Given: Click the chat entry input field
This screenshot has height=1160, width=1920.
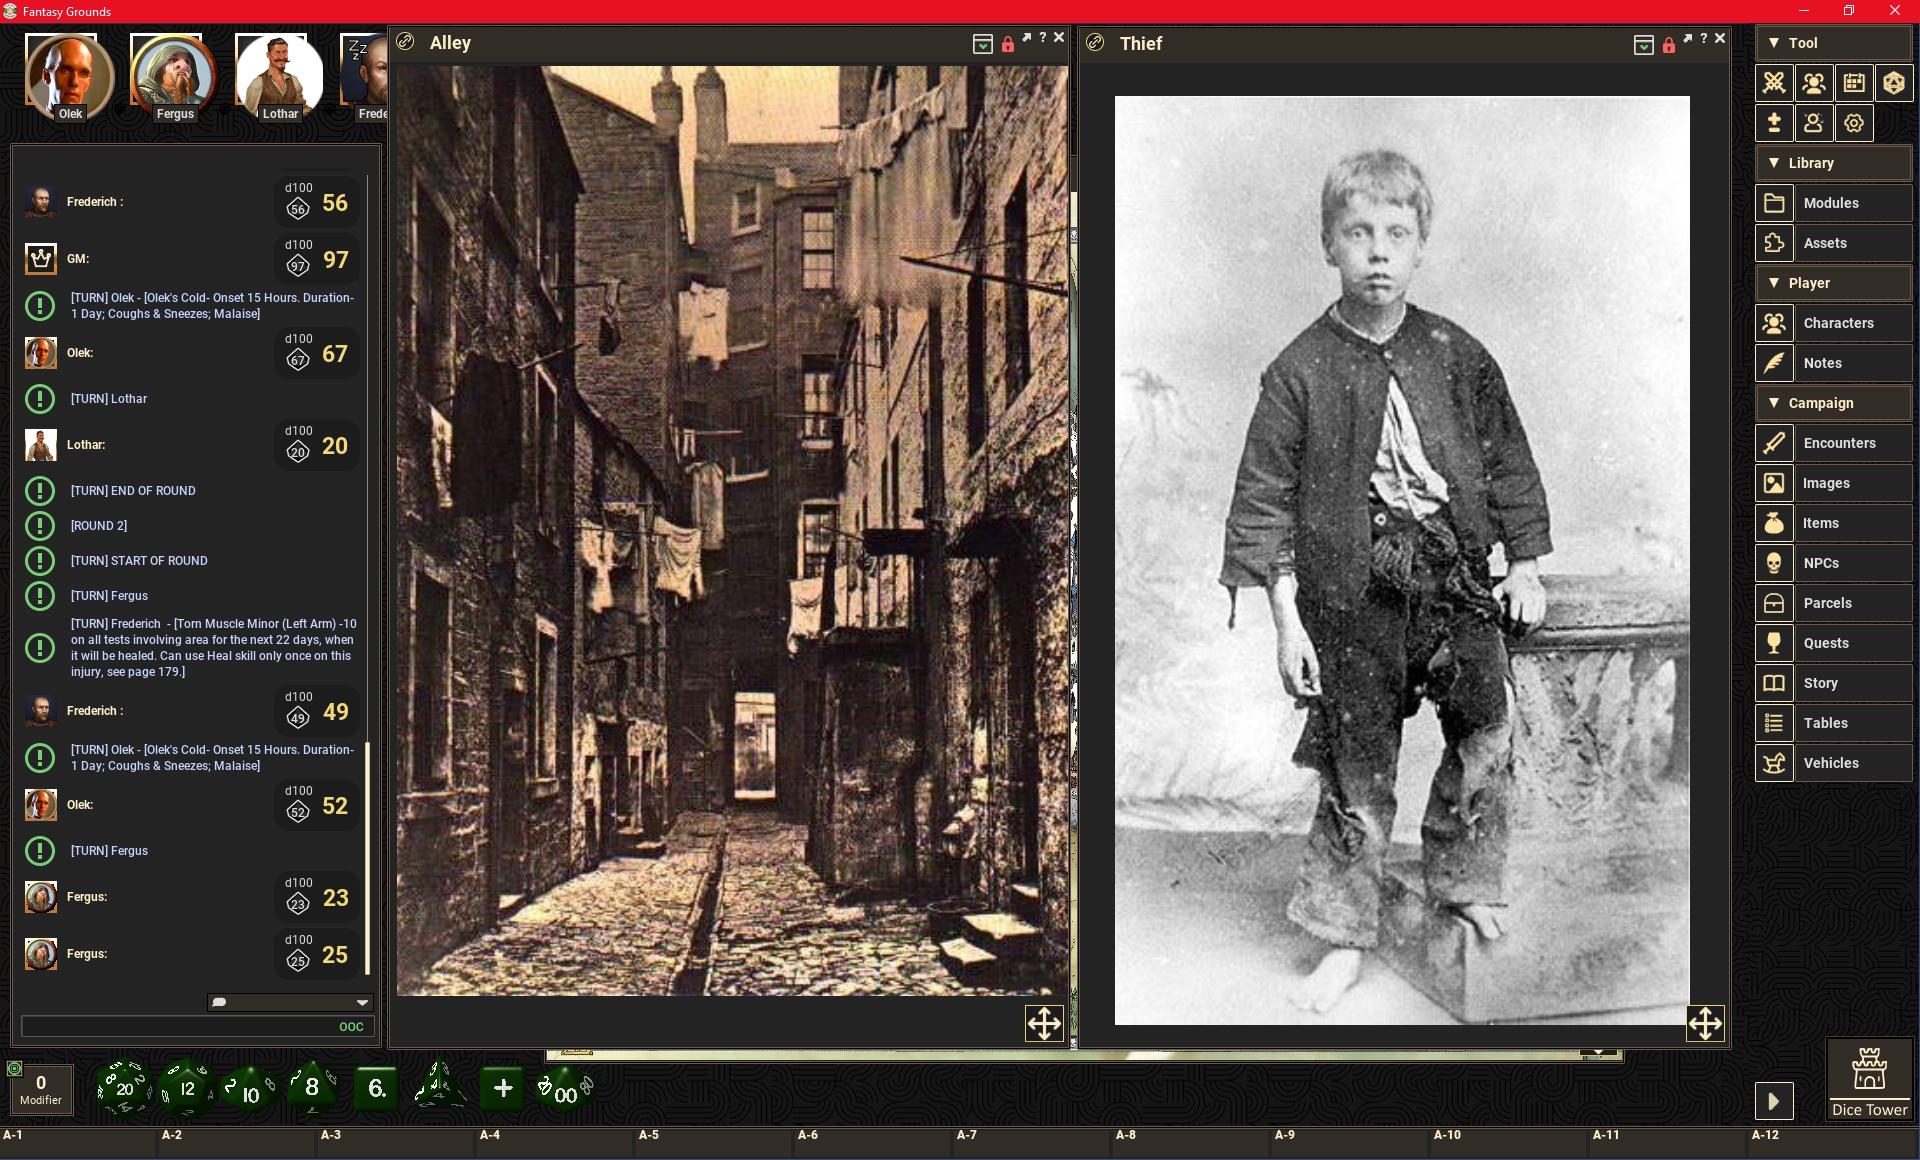Looking at the screenshot, I should pos(180,1026).
